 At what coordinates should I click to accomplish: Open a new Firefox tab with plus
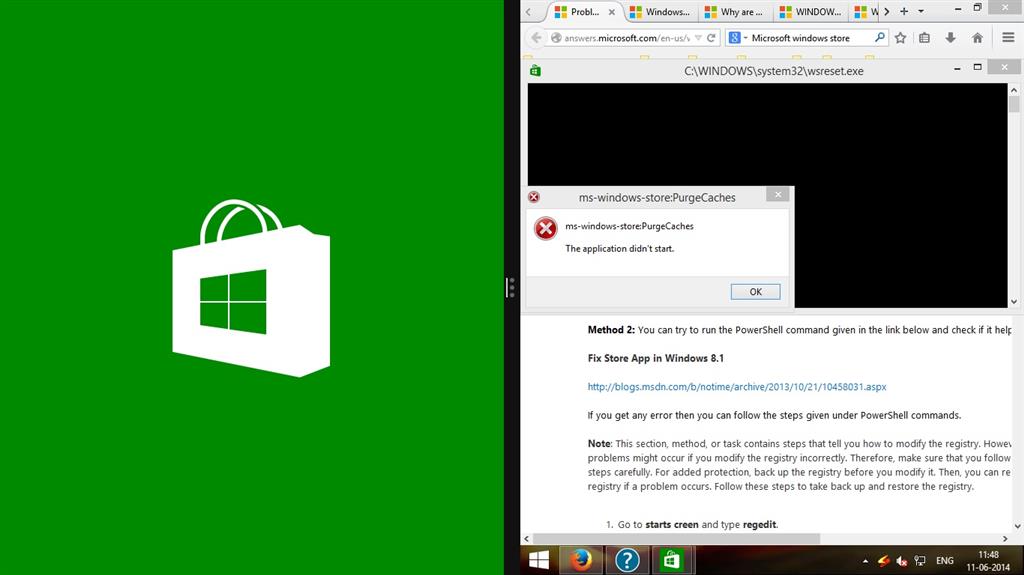pyautogui.click(x=904, y=11)
